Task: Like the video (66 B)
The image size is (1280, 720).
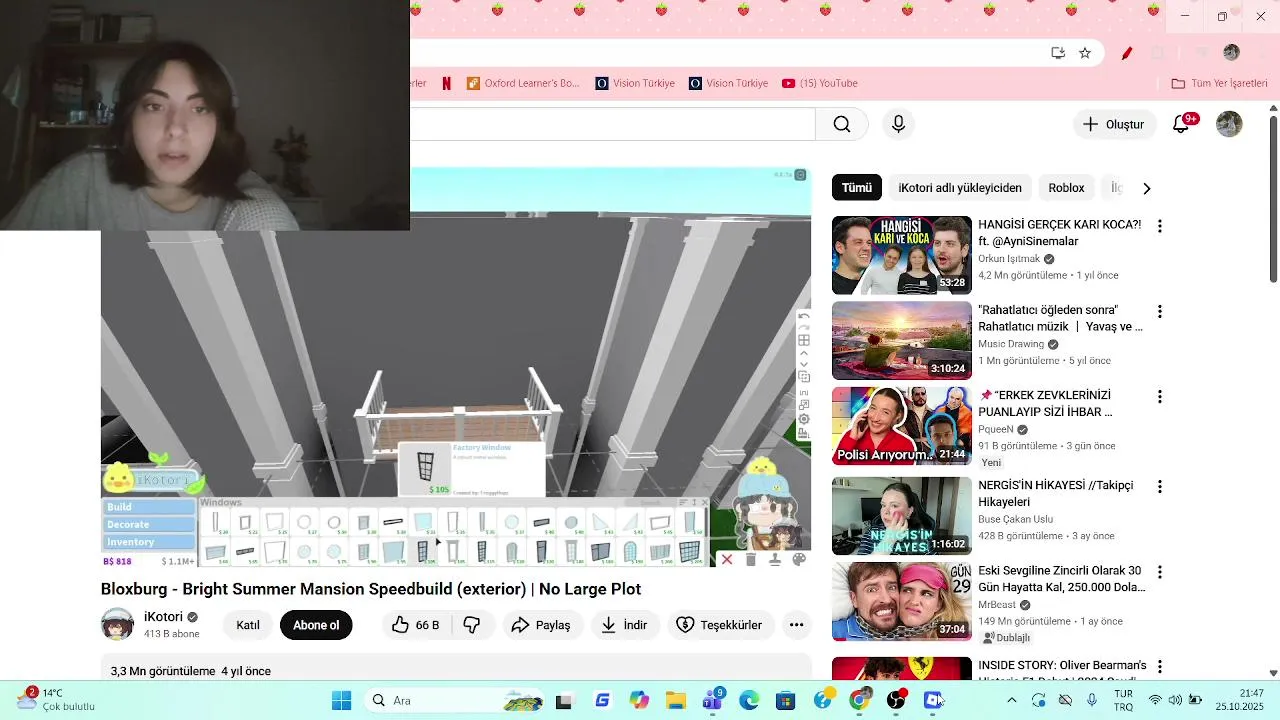Action: (x=416, y=625)
